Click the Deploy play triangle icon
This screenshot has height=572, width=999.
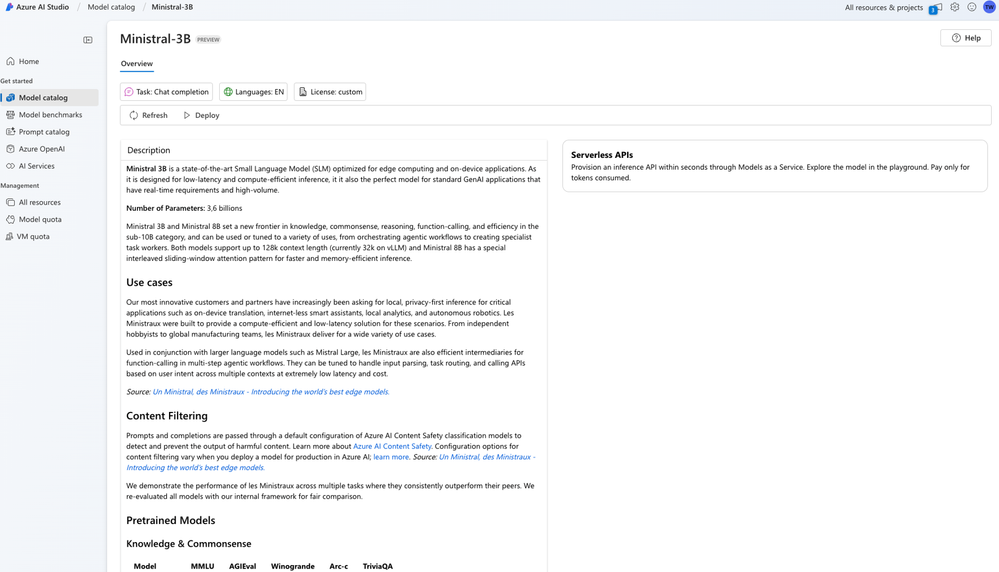coord(187,115)
